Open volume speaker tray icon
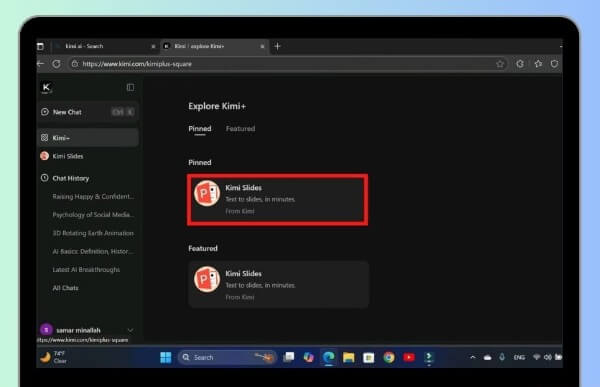This screenshot has height=387, width=600. (548, 357)
